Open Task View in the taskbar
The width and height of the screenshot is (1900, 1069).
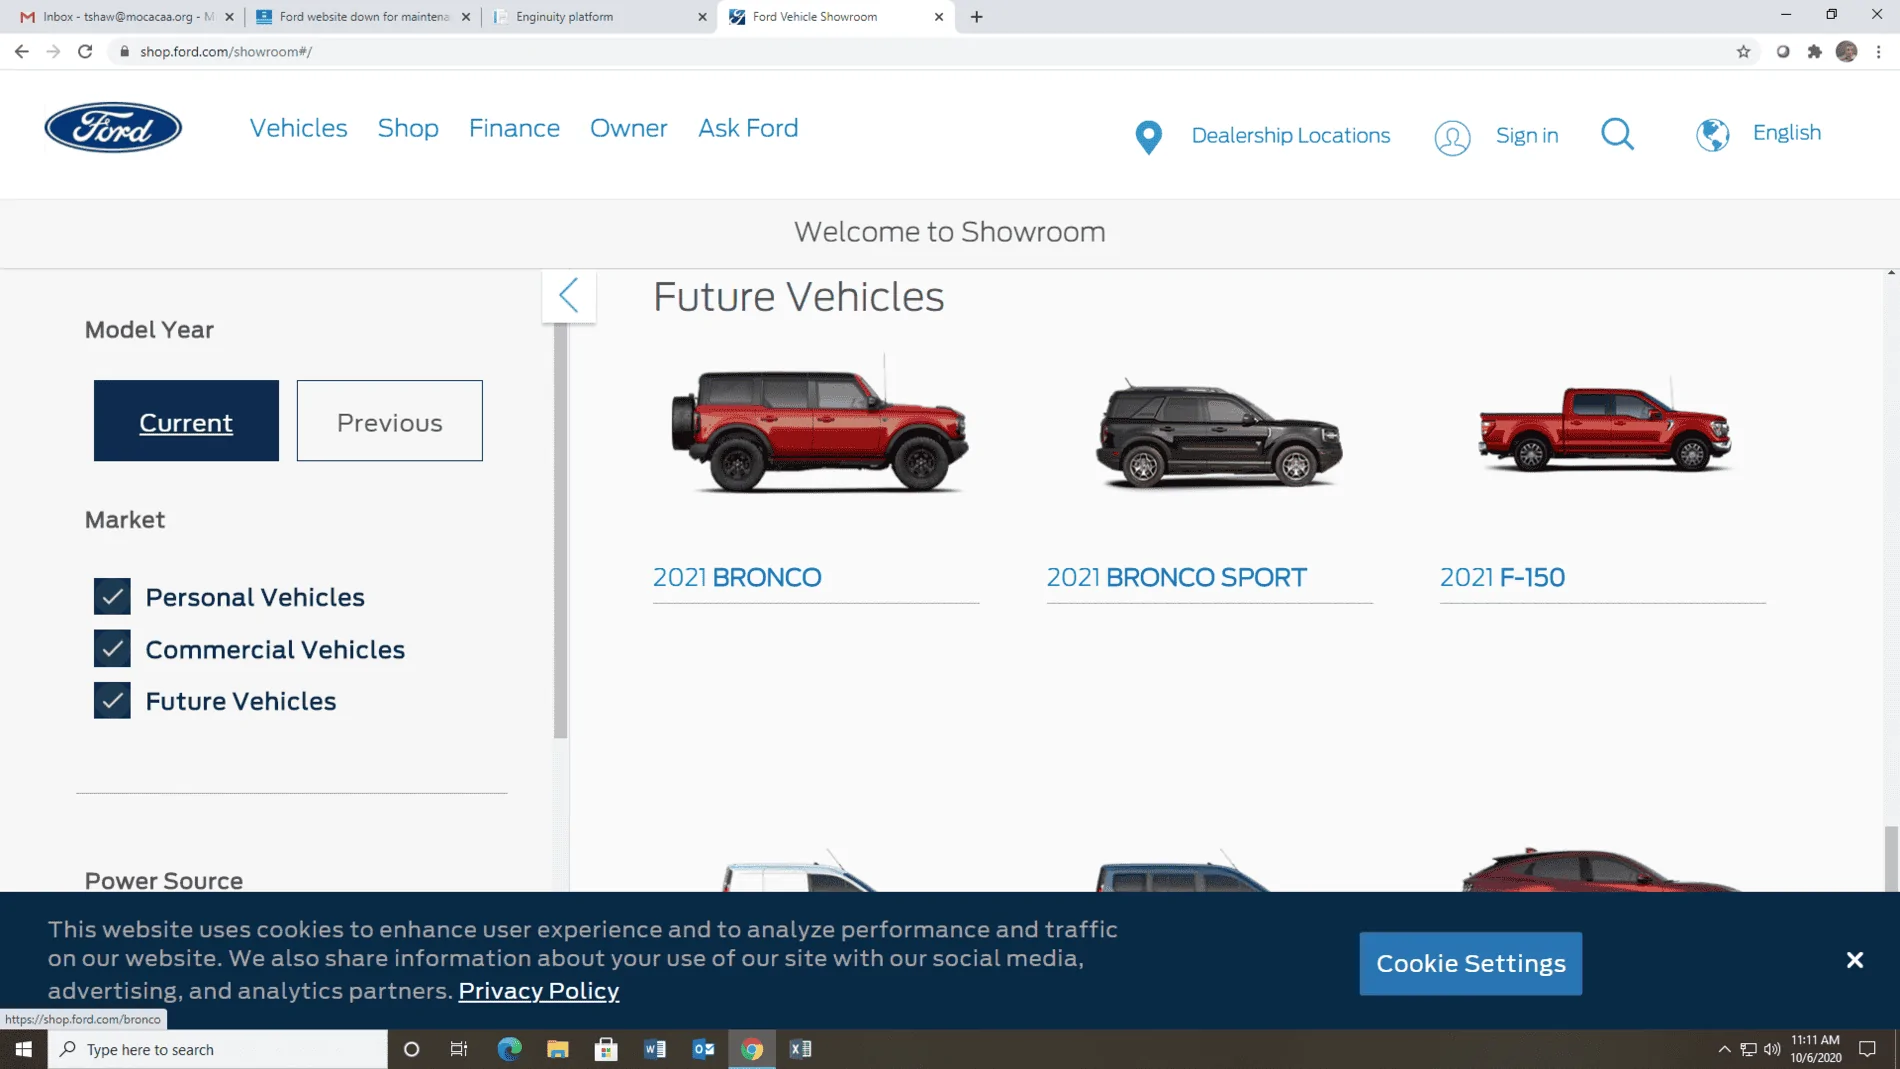click(x=459, y=1049)
